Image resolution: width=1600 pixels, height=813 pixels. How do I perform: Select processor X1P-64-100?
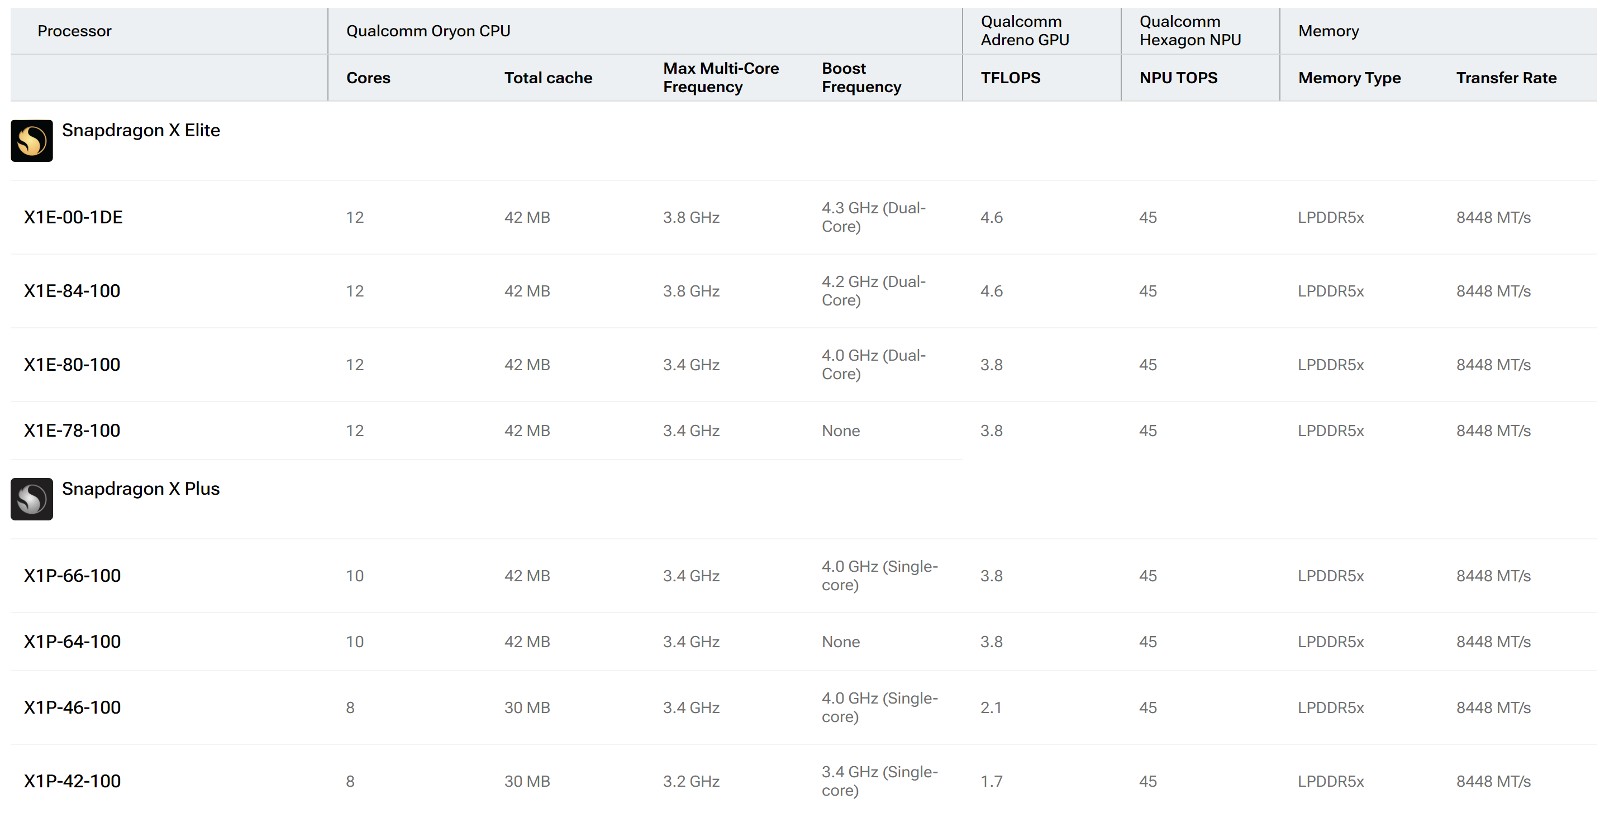coord(72,642)
